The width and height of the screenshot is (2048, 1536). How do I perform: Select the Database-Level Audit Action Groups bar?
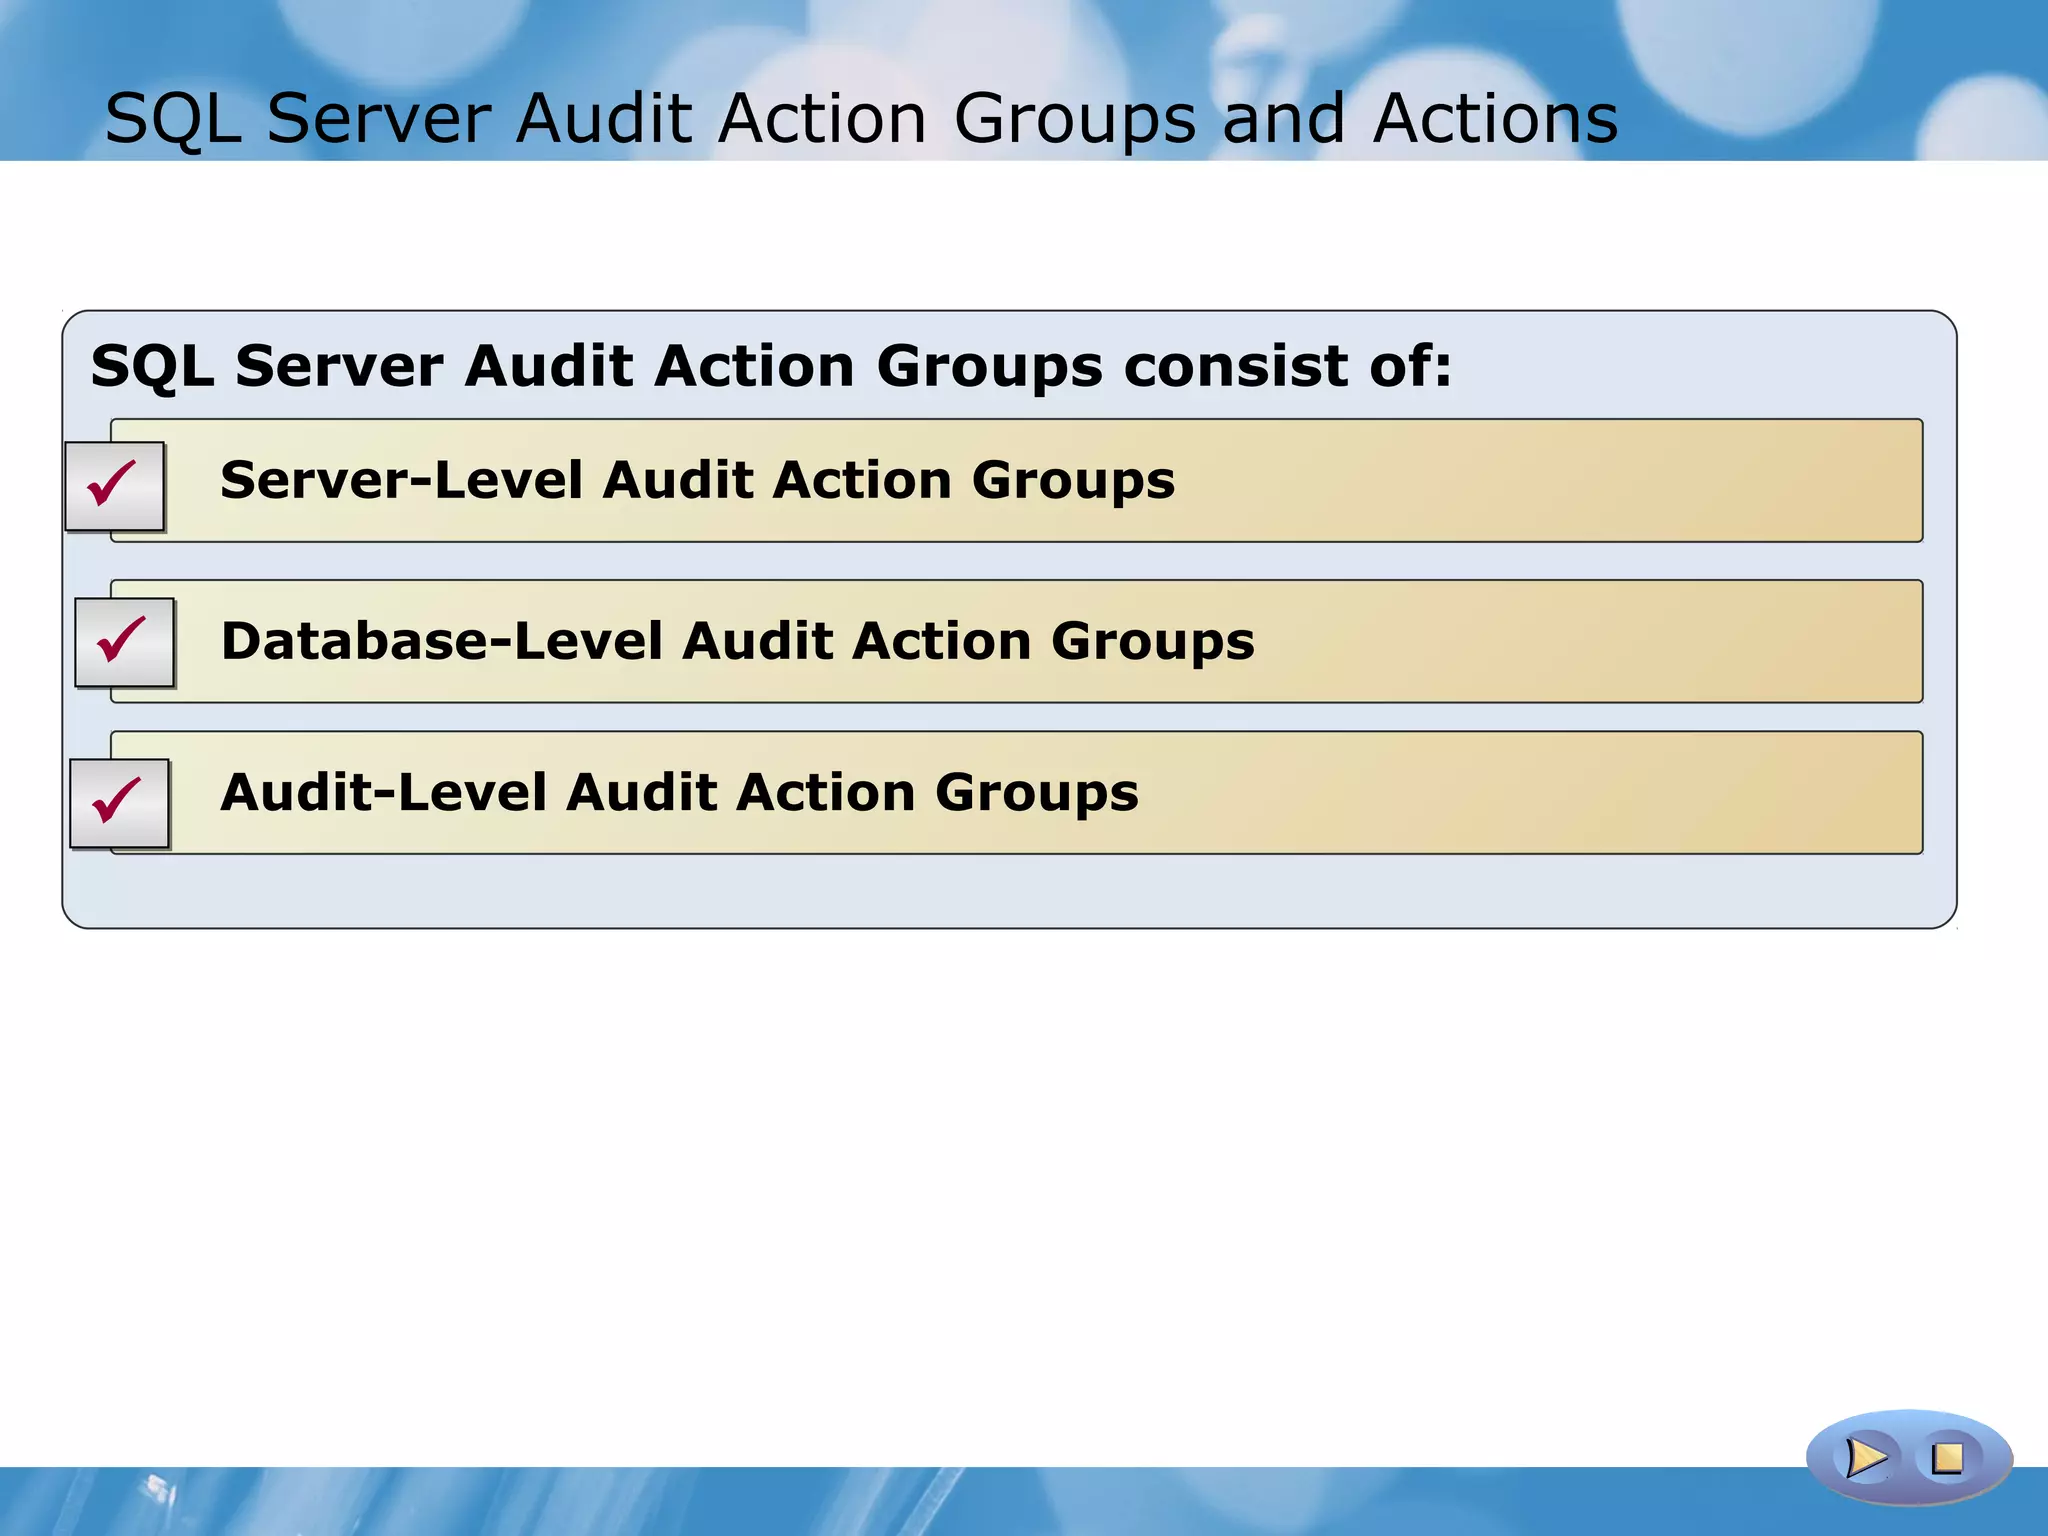(1016, 642)
